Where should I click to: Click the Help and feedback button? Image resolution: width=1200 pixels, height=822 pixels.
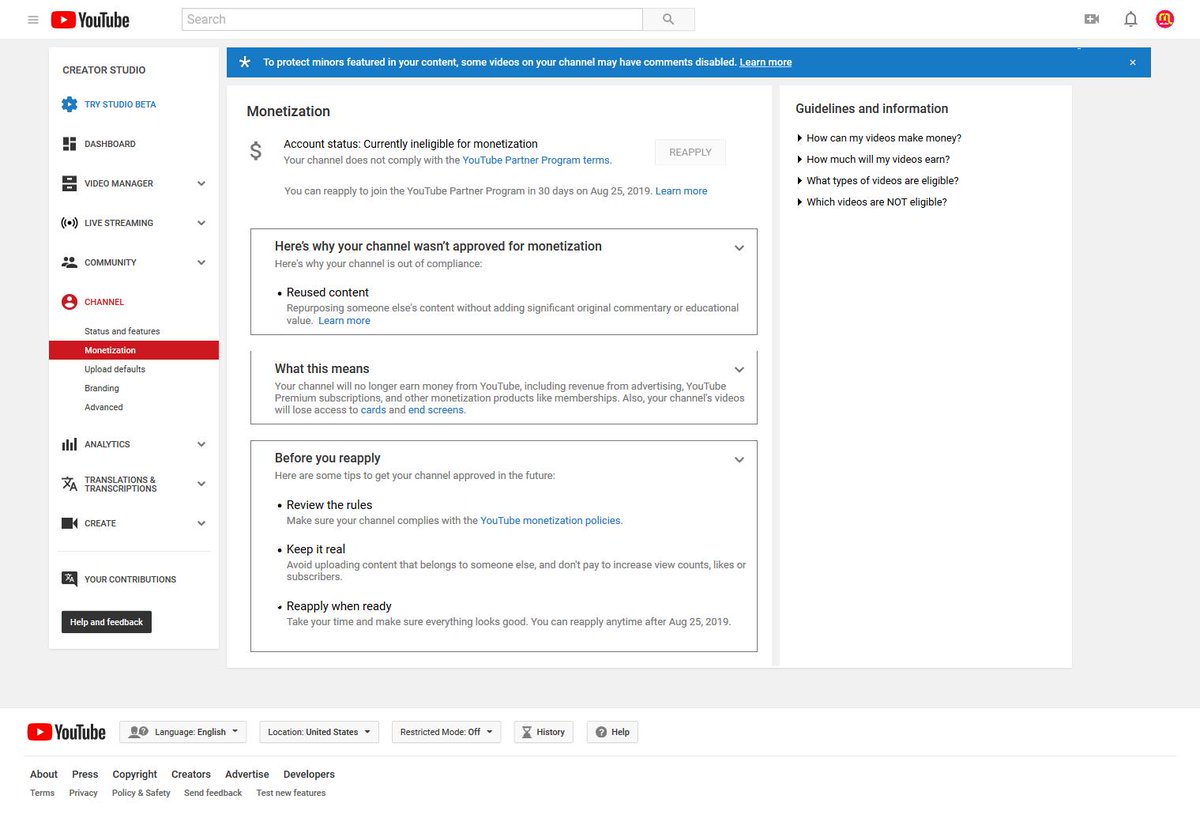106,622
